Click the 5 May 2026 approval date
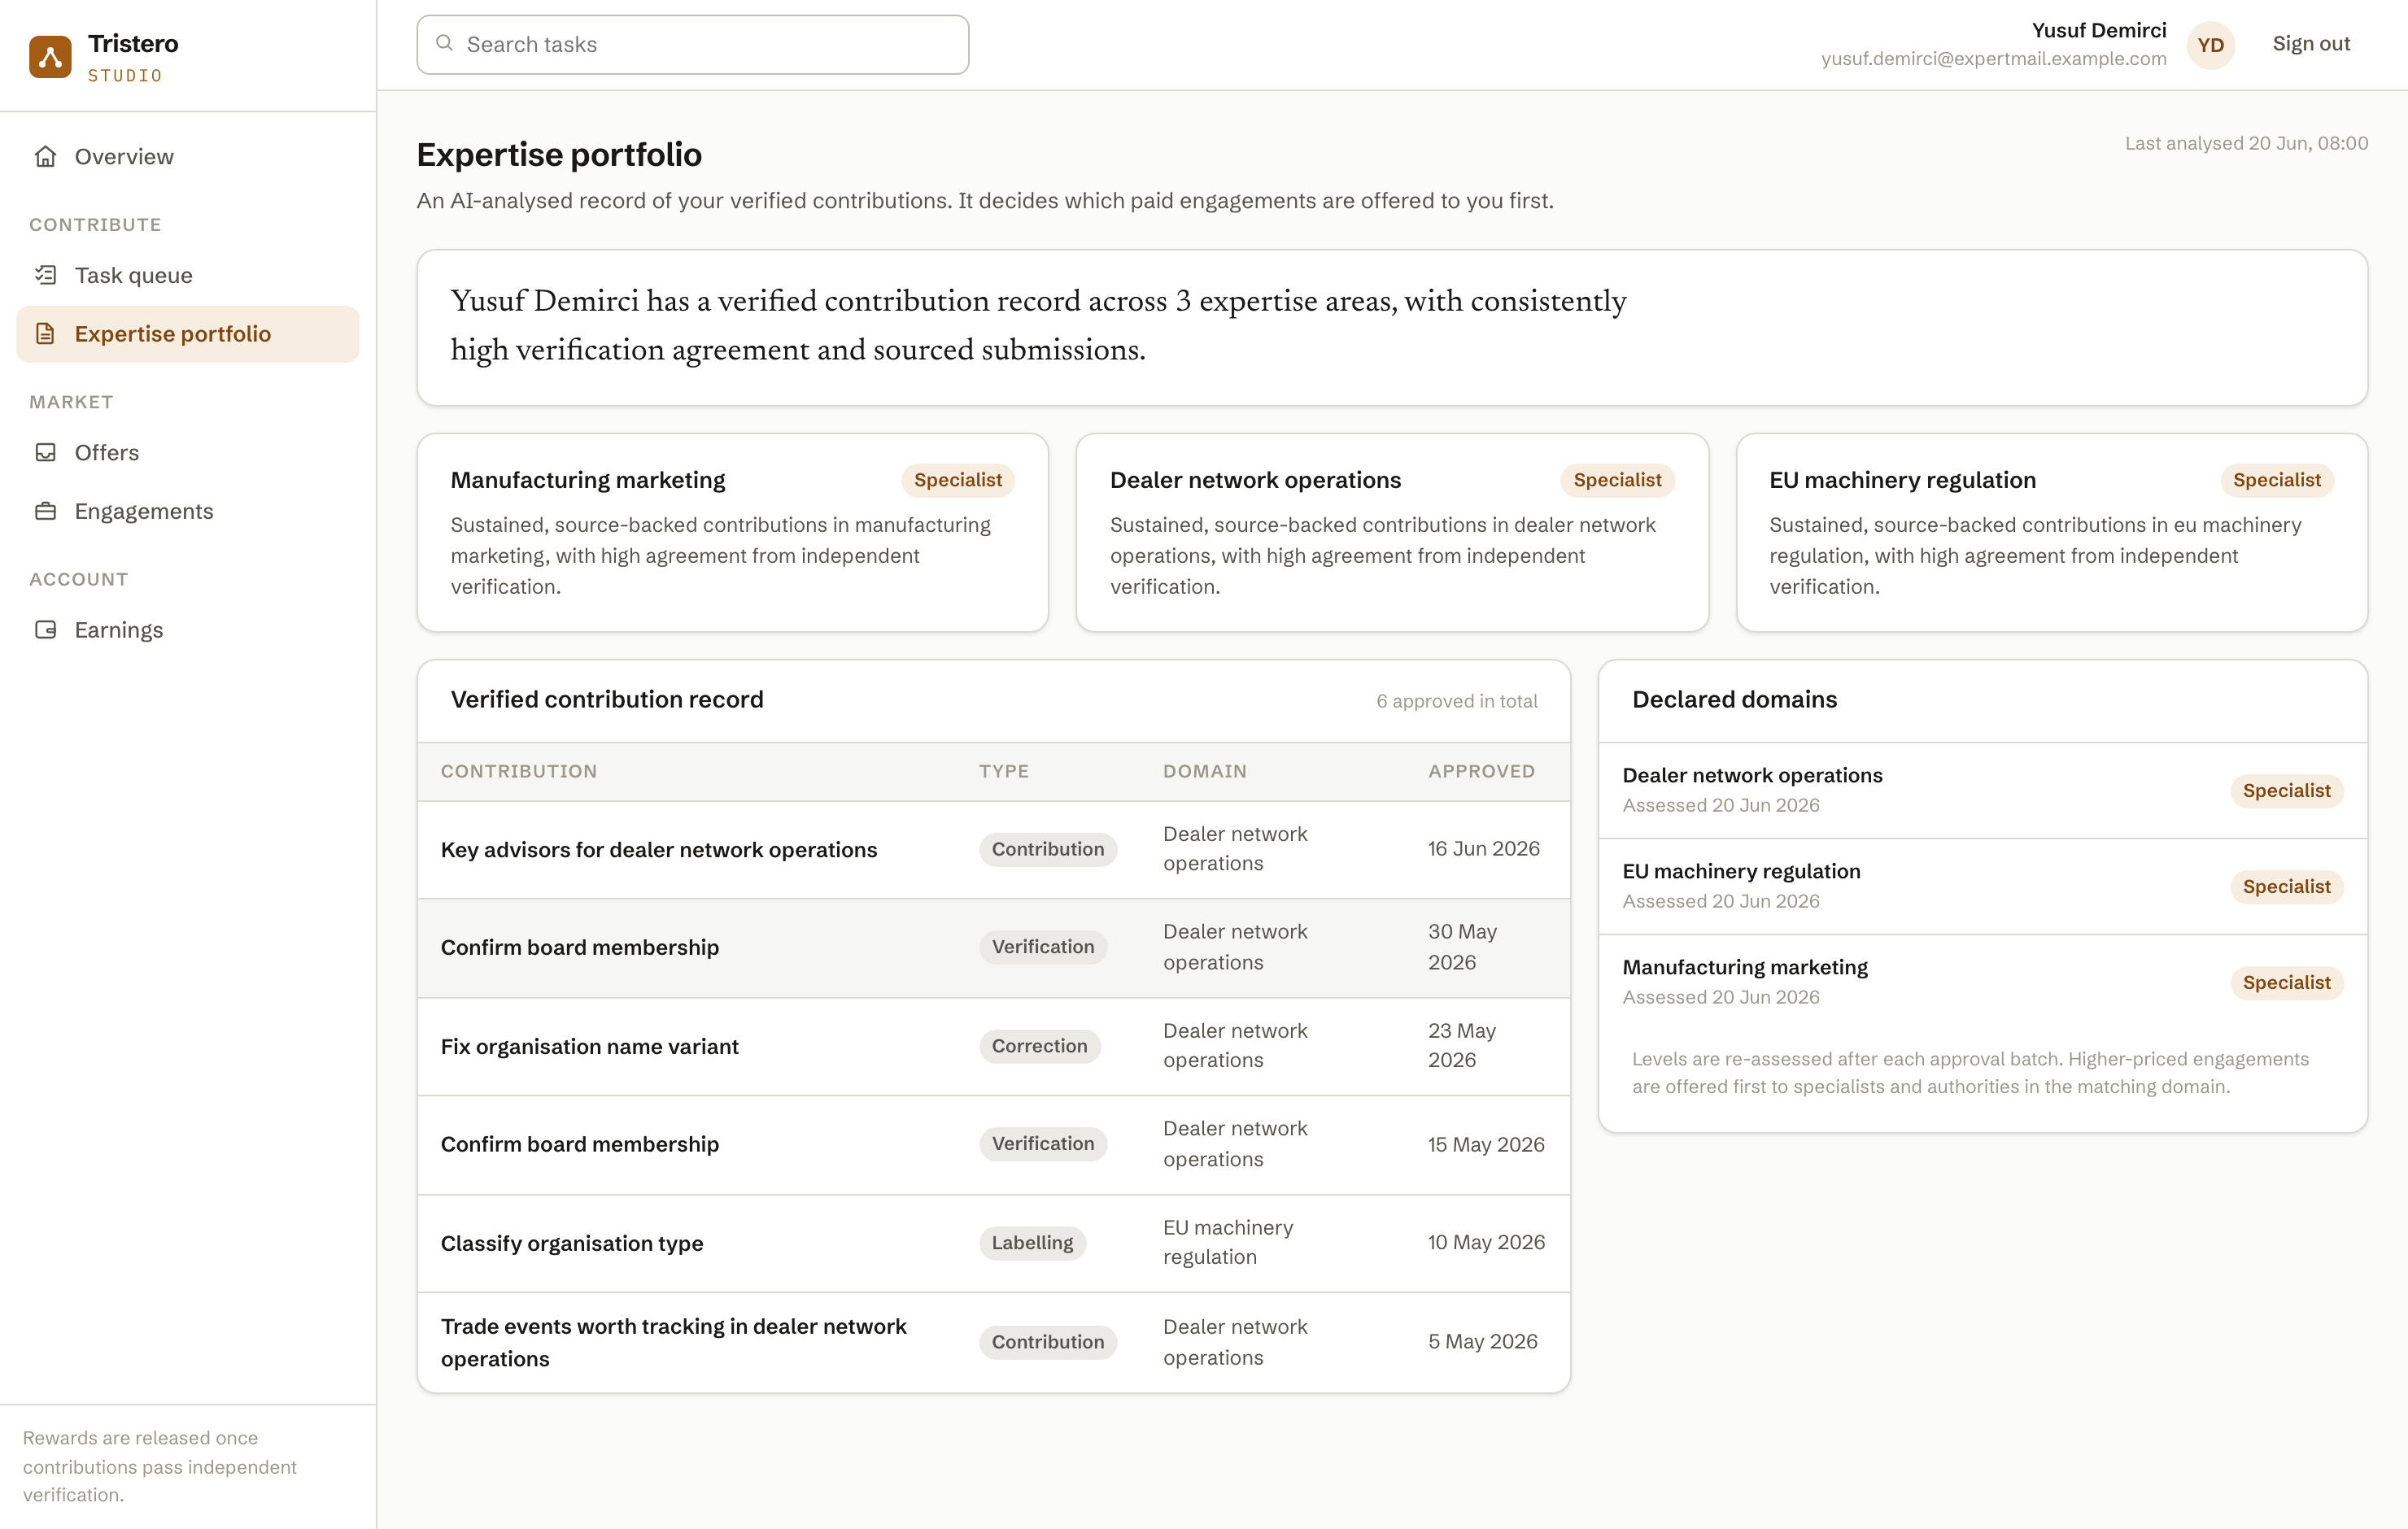 [x=1482, y=1342]
